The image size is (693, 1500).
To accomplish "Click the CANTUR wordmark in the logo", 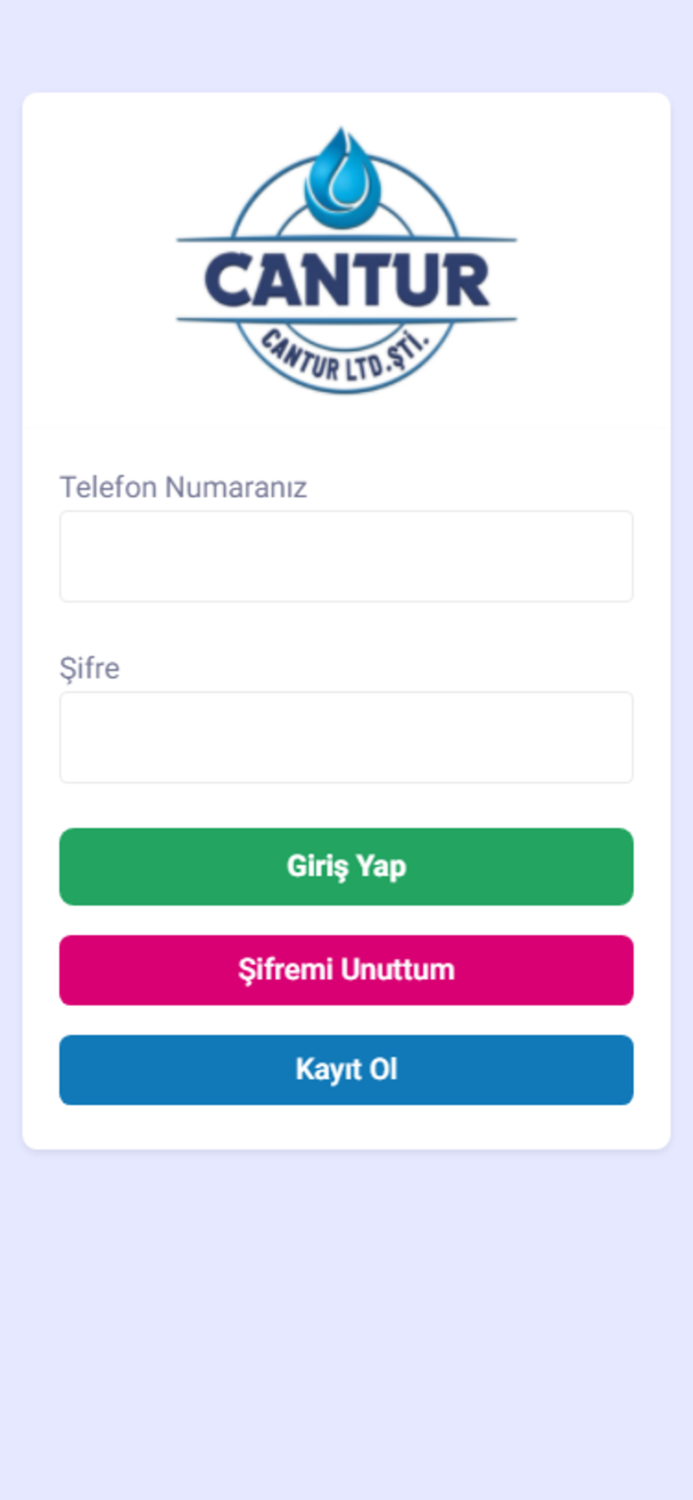I will 346,280.
